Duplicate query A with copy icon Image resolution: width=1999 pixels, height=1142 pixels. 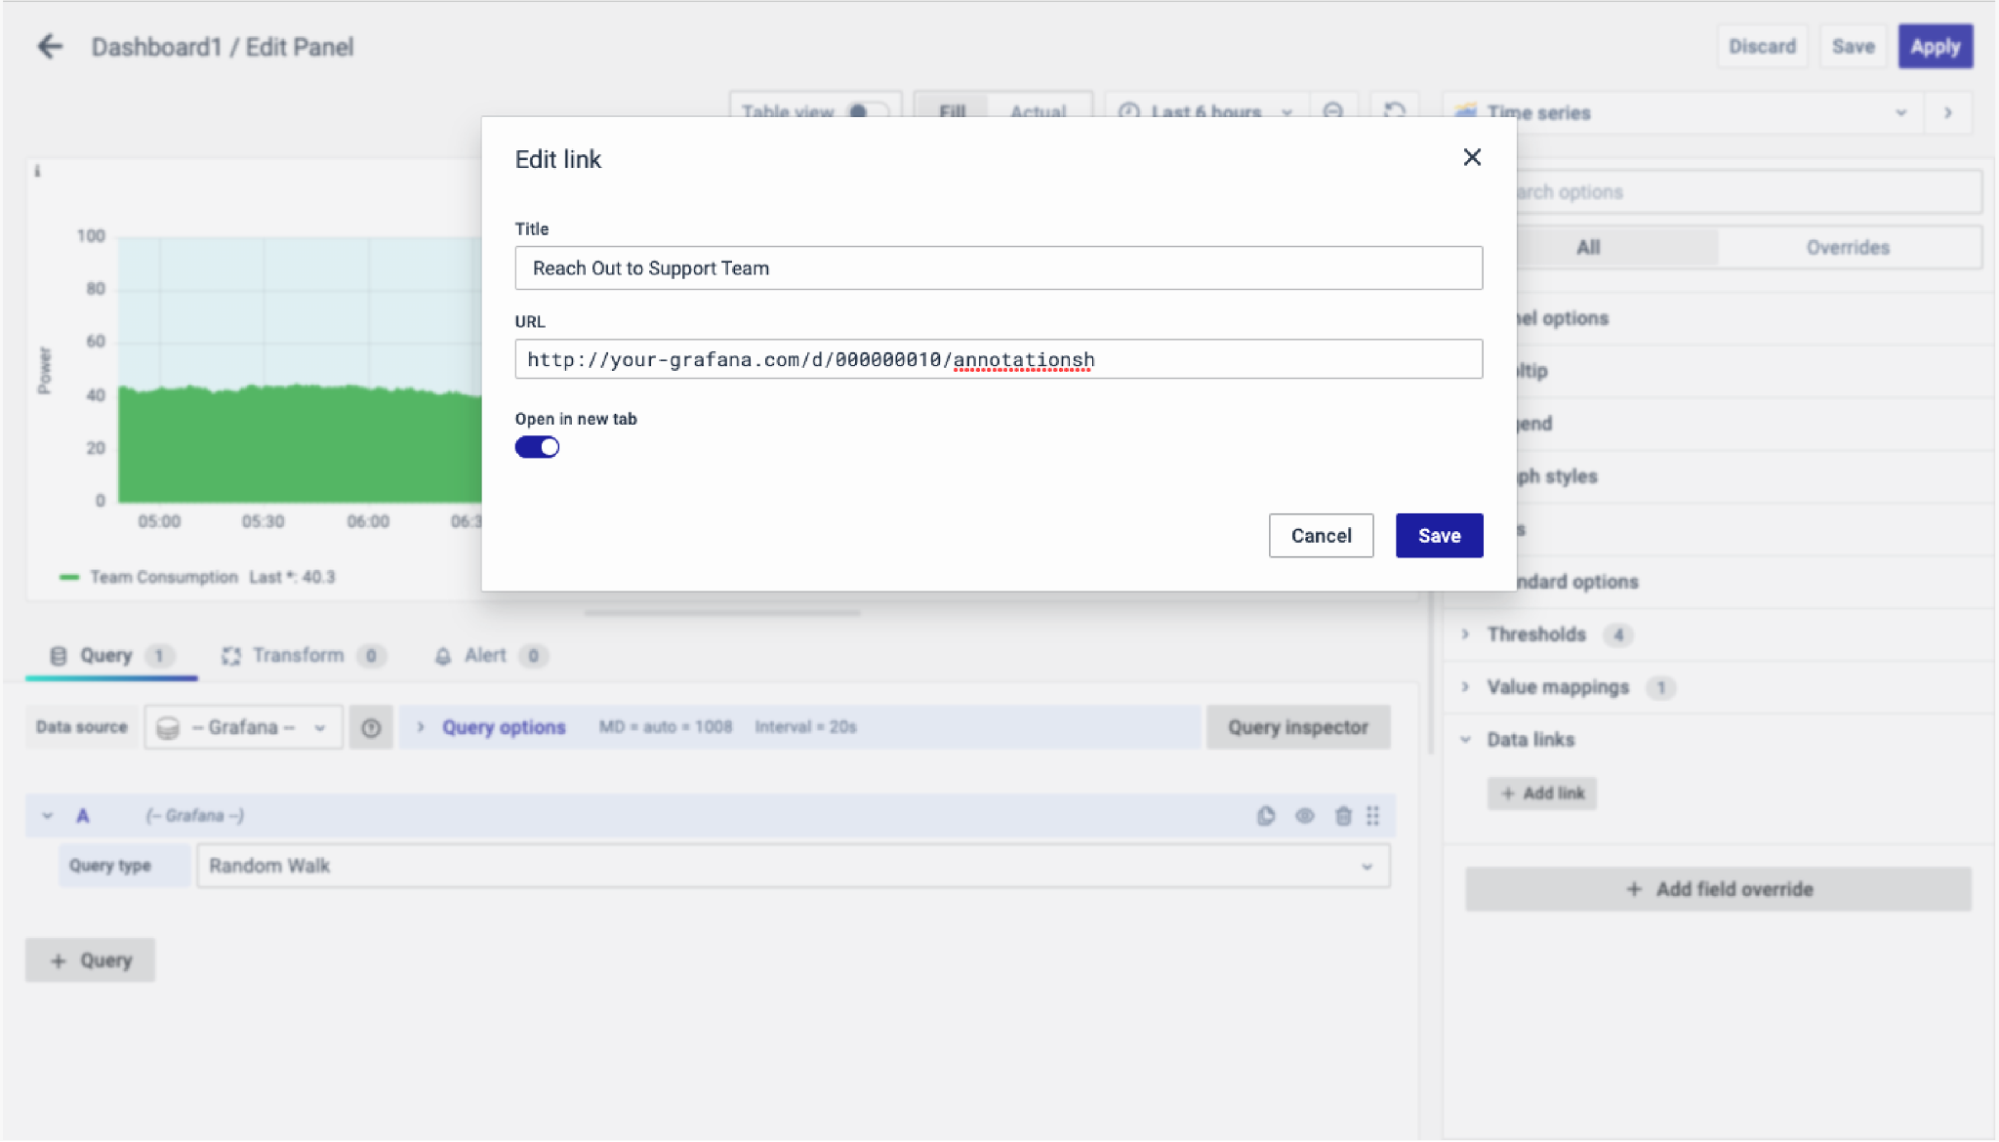1266,816
